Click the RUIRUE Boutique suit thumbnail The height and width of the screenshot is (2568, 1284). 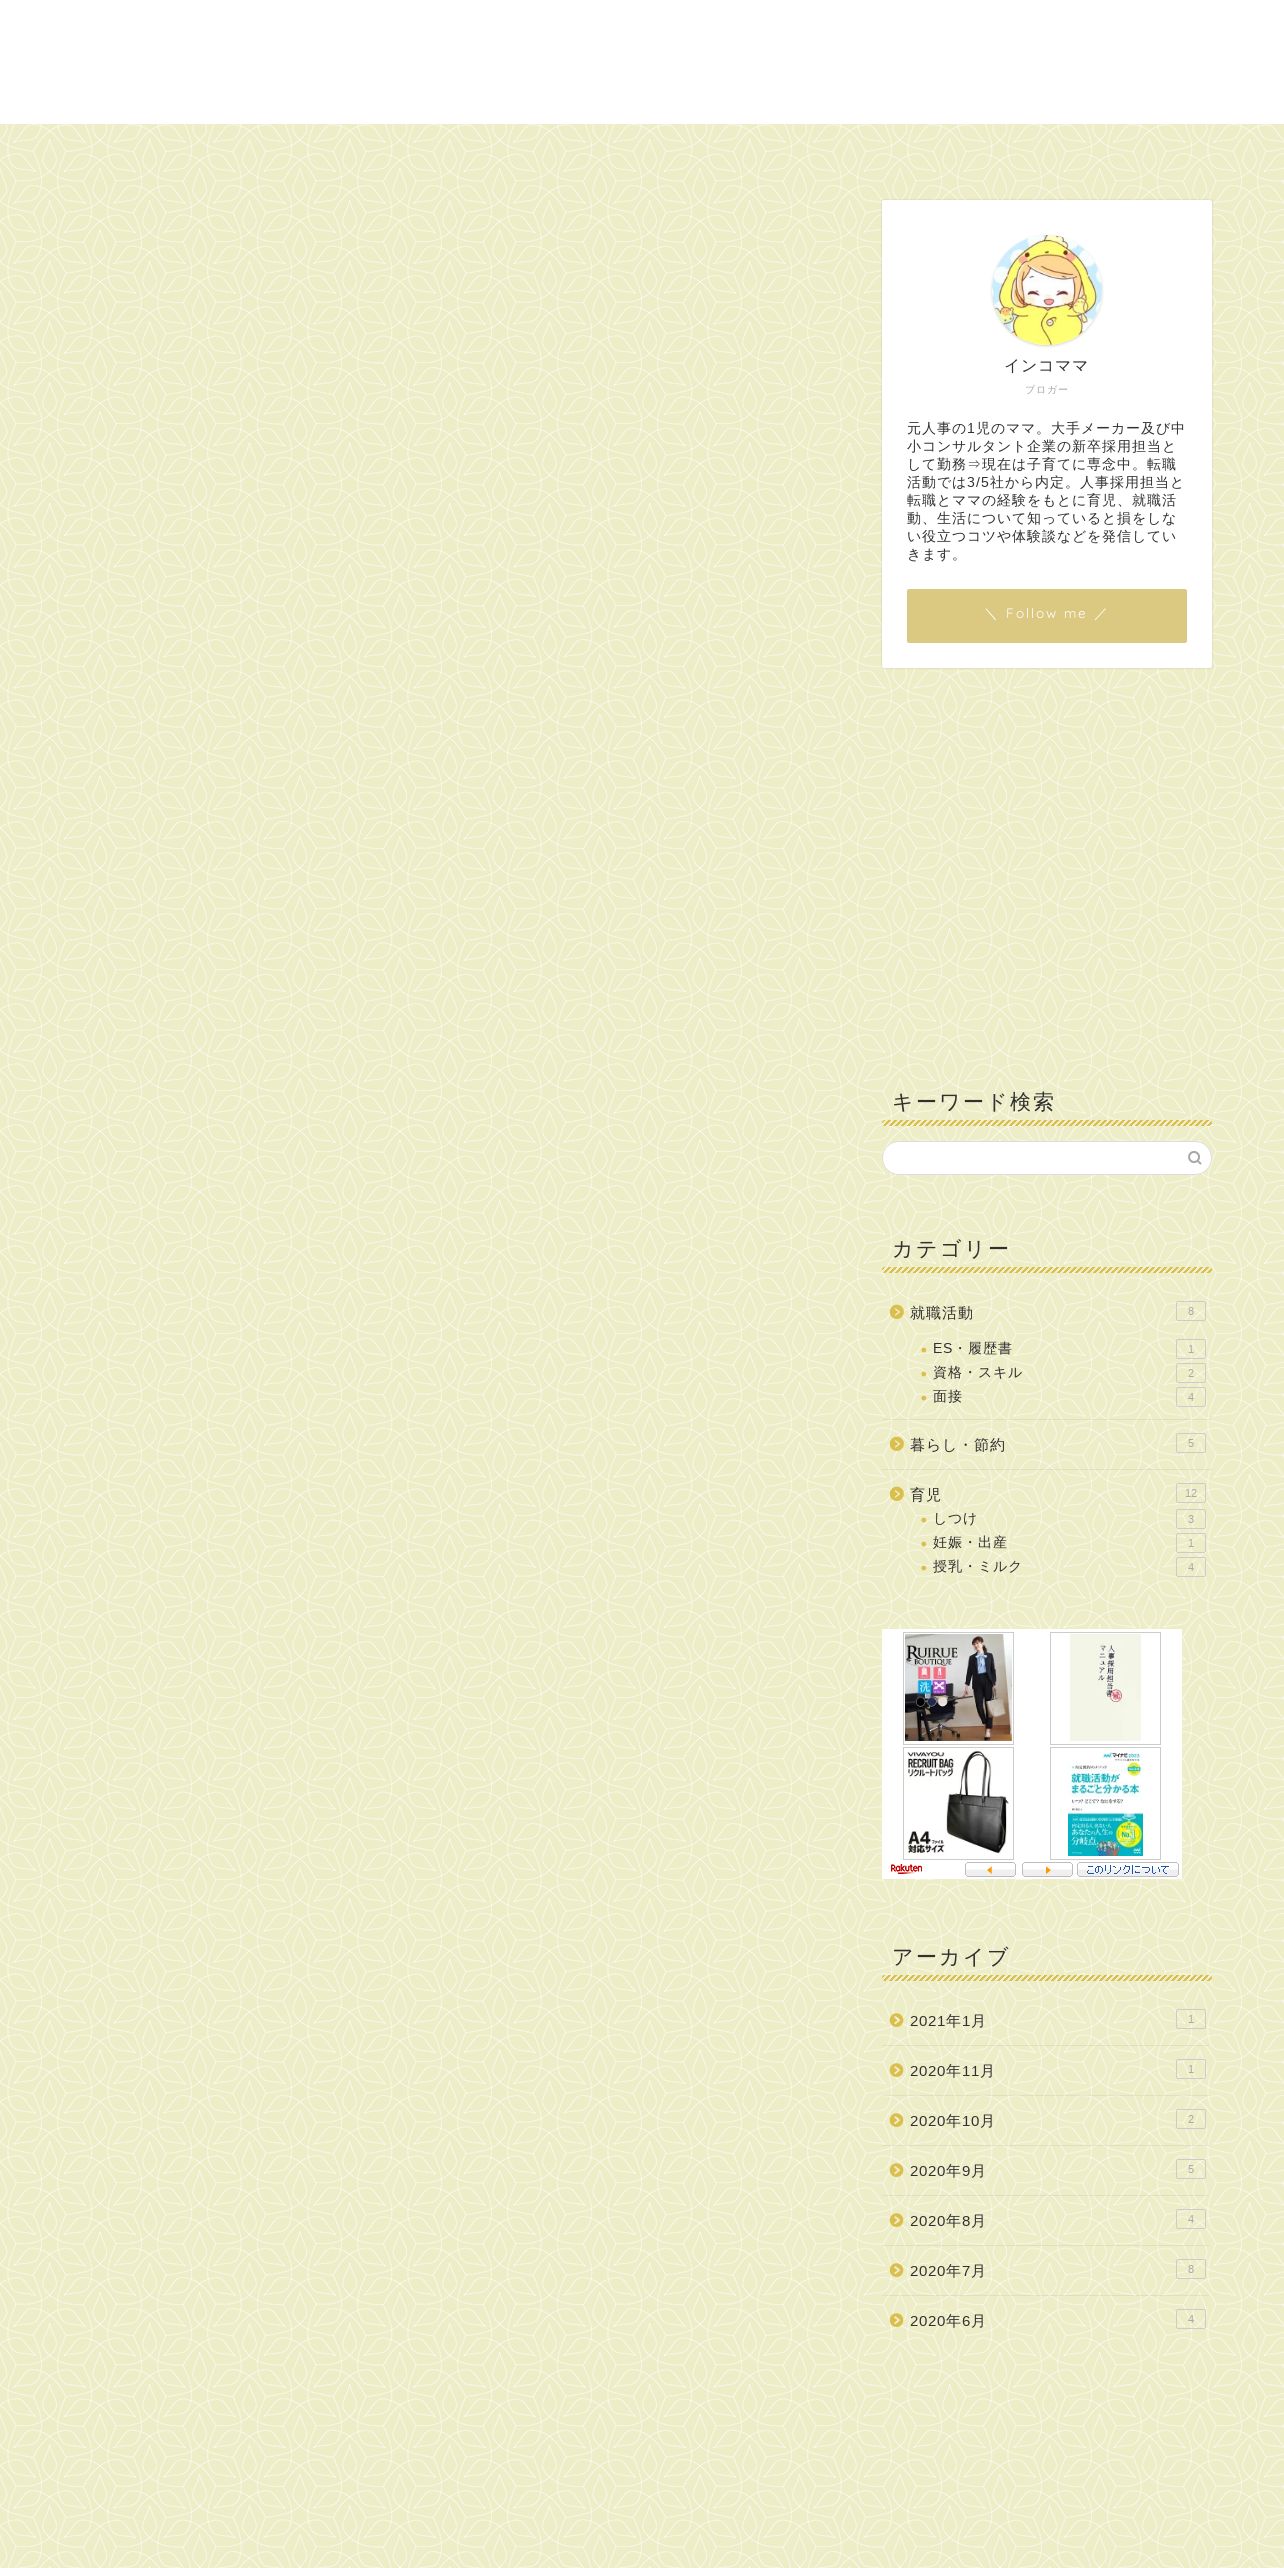[x=958, y=1688]
